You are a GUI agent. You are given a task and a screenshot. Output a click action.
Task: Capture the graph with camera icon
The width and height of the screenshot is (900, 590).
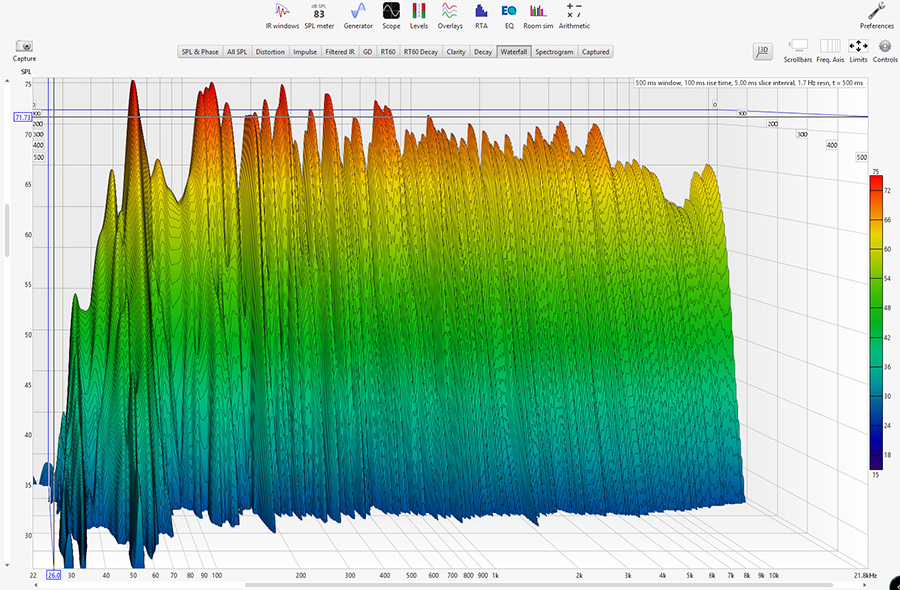coord(24,49)
